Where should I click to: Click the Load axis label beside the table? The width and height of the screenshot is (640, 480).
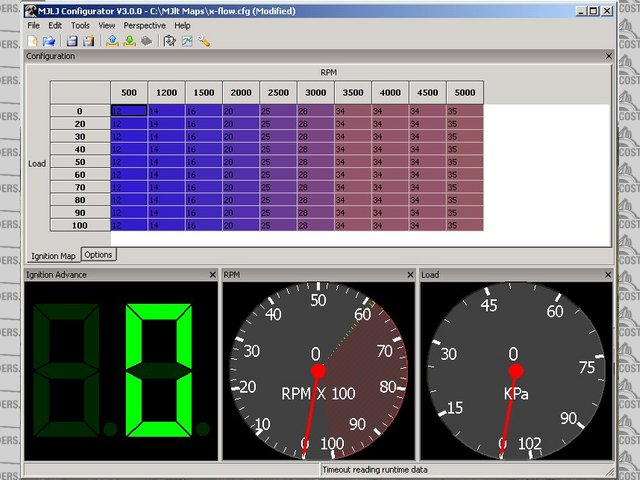click(x=37, y=164)
